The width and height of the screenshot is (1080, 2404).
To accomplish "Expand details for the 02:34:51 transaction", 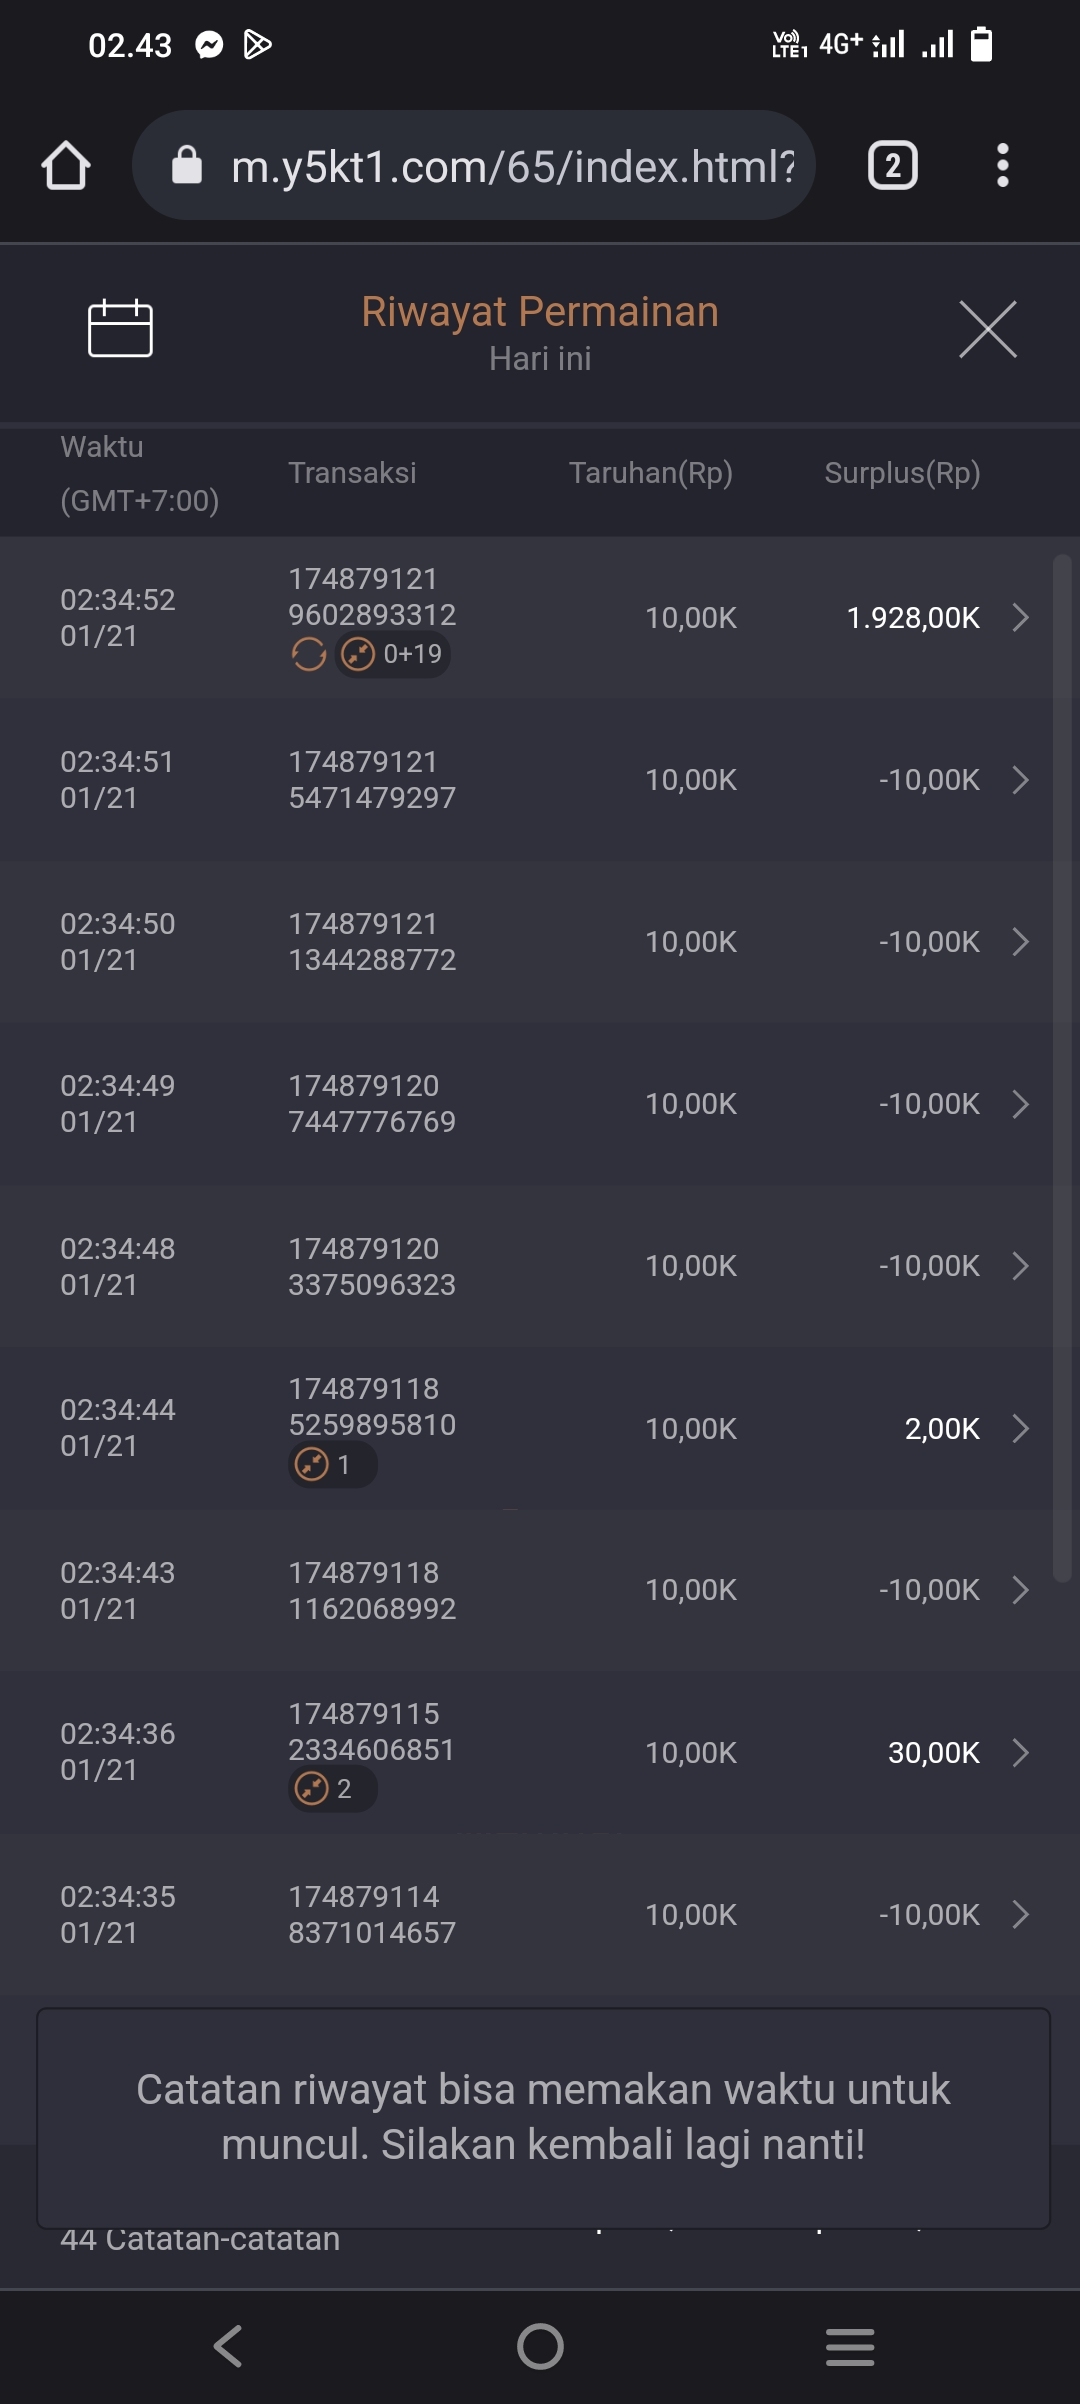I will [1020, 780].
